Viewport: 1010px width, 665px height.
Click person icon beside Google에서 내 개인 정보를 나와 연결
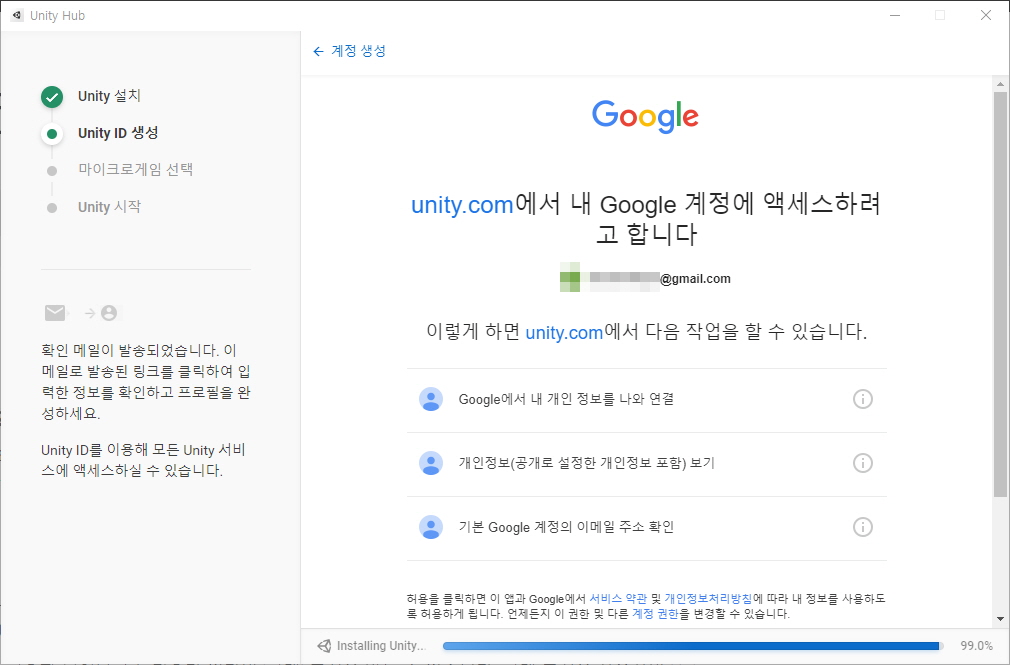coord(431,399)
